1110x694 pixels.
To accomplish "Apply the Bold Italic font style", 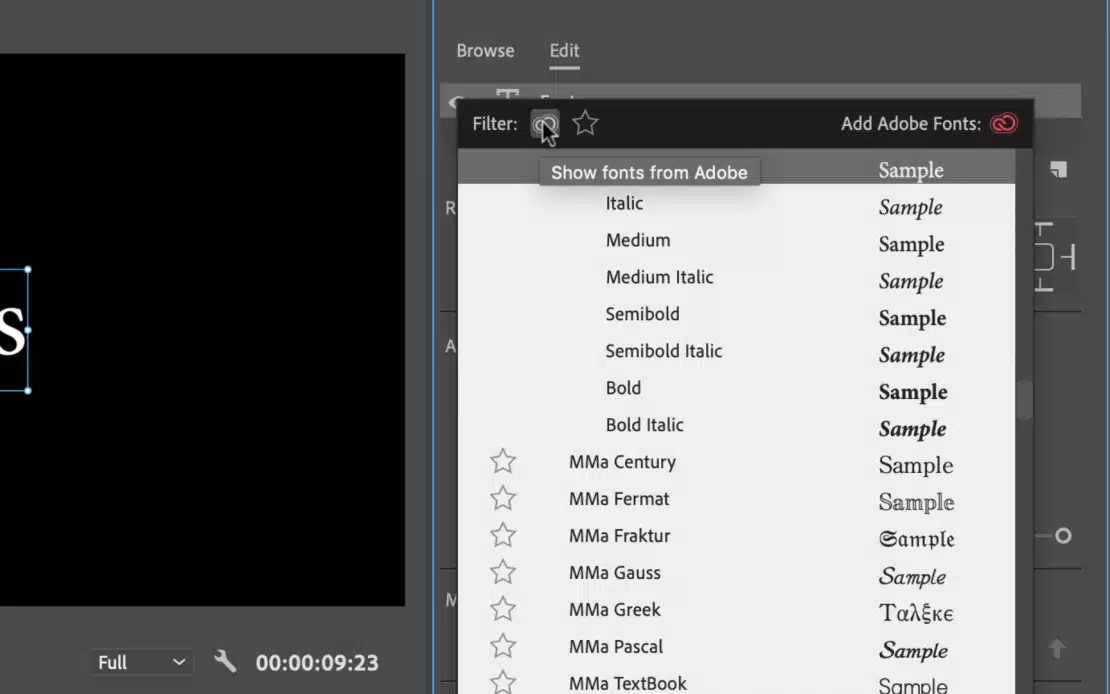I will (x=644, y=425).
